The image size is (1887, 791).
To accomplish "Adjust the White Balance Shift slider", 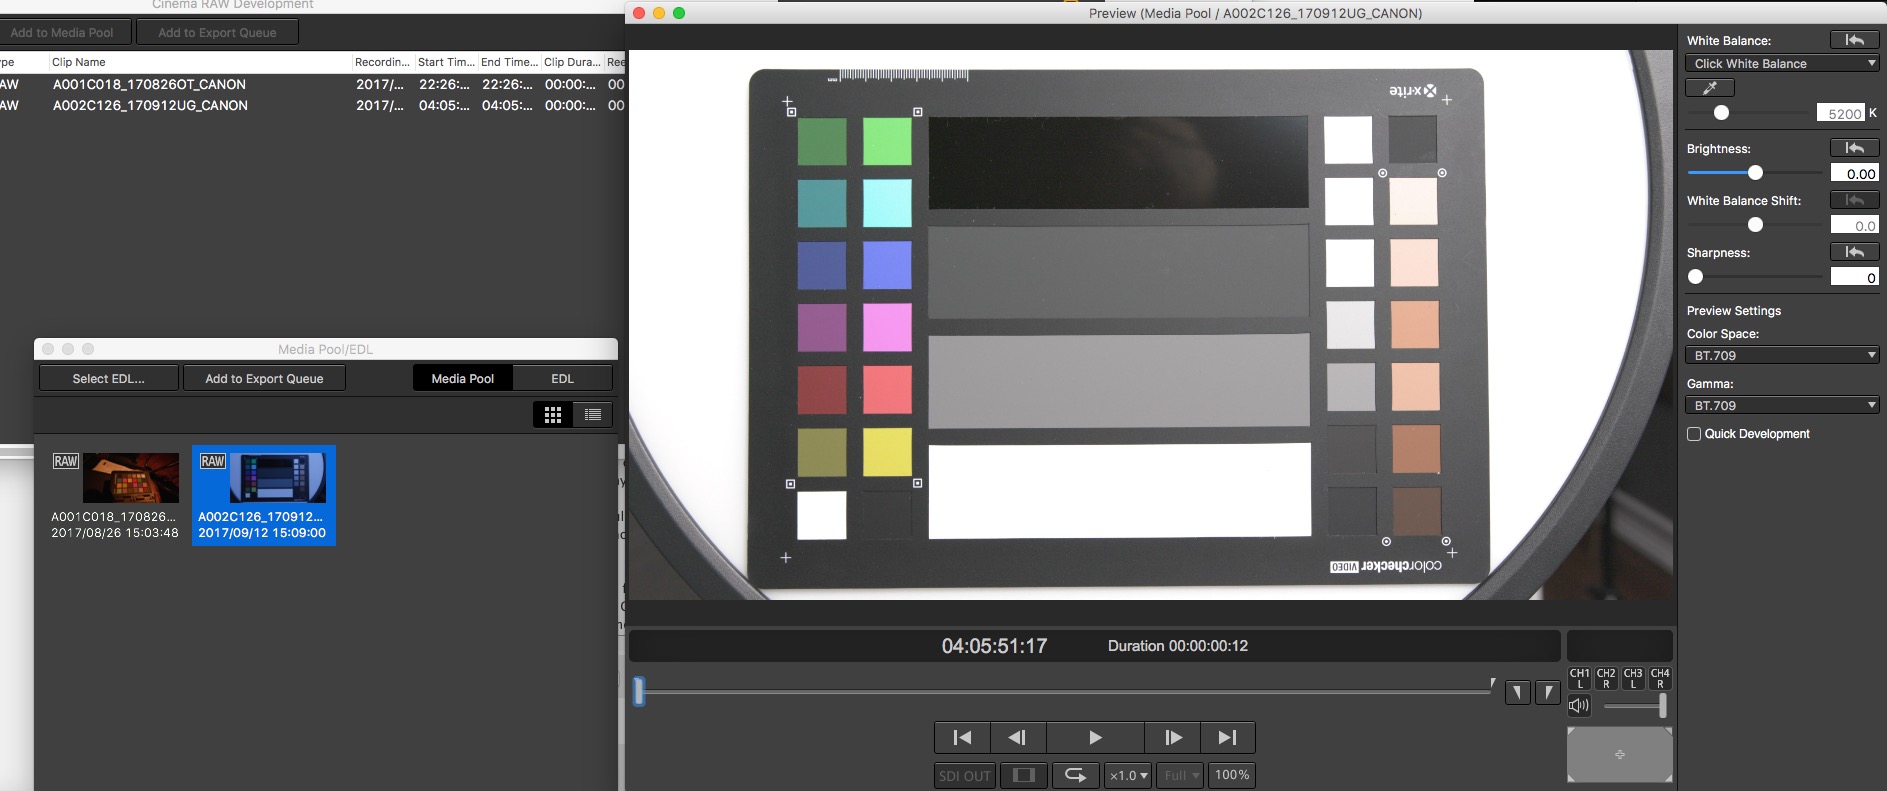I will pos(1755,225).
